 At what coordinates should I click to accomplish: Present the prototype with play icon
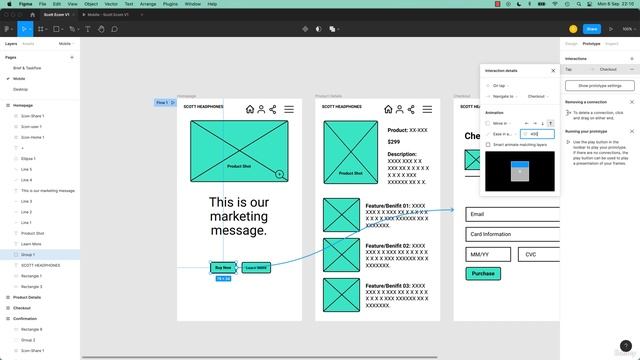611,29
